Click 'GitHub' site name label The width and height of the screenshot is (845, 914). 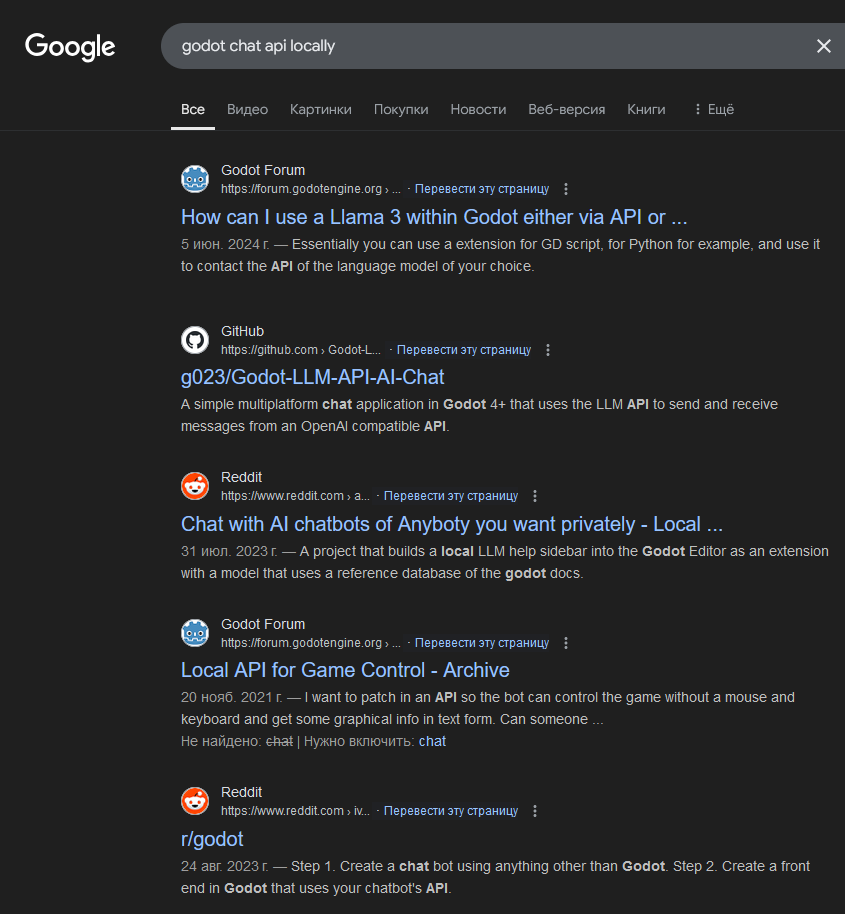[x=242, y=331]
